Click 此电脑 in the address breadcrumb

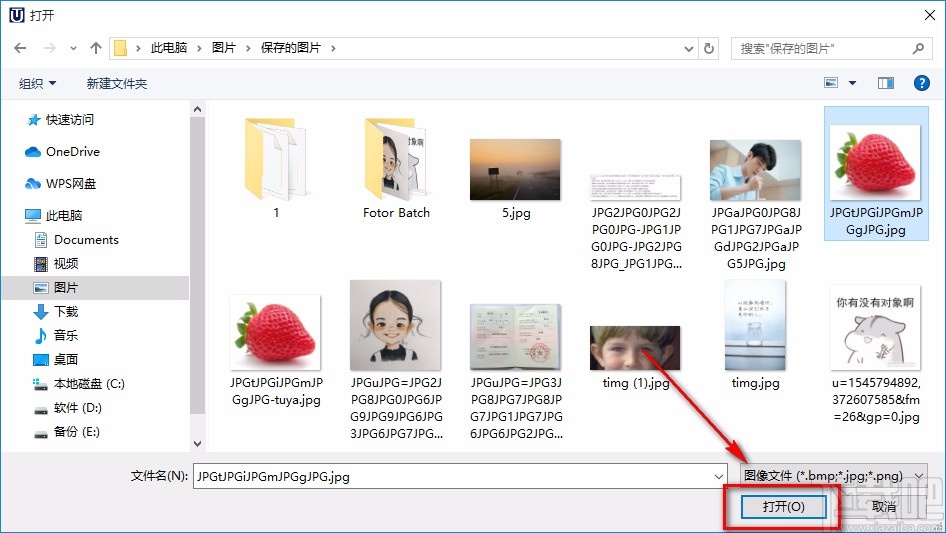click(169, 48)
